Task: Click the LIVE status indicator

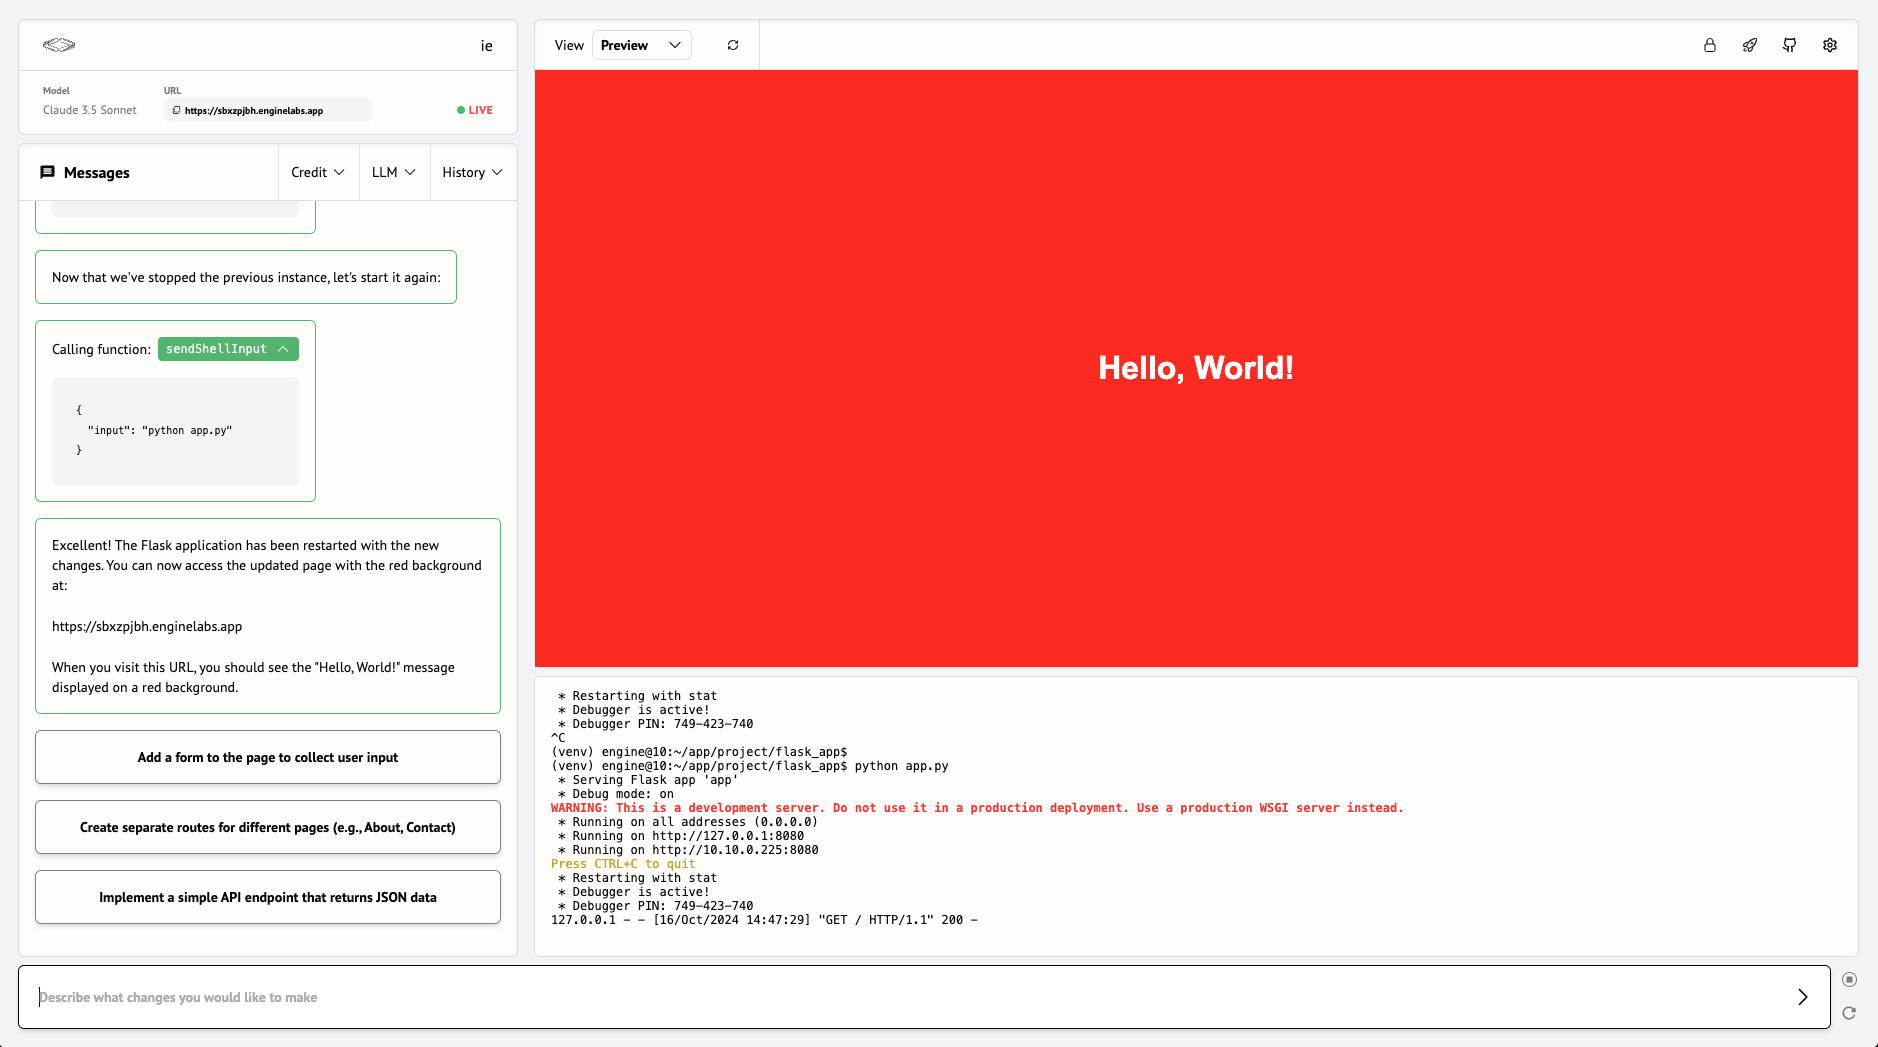Action: (475, 110)
